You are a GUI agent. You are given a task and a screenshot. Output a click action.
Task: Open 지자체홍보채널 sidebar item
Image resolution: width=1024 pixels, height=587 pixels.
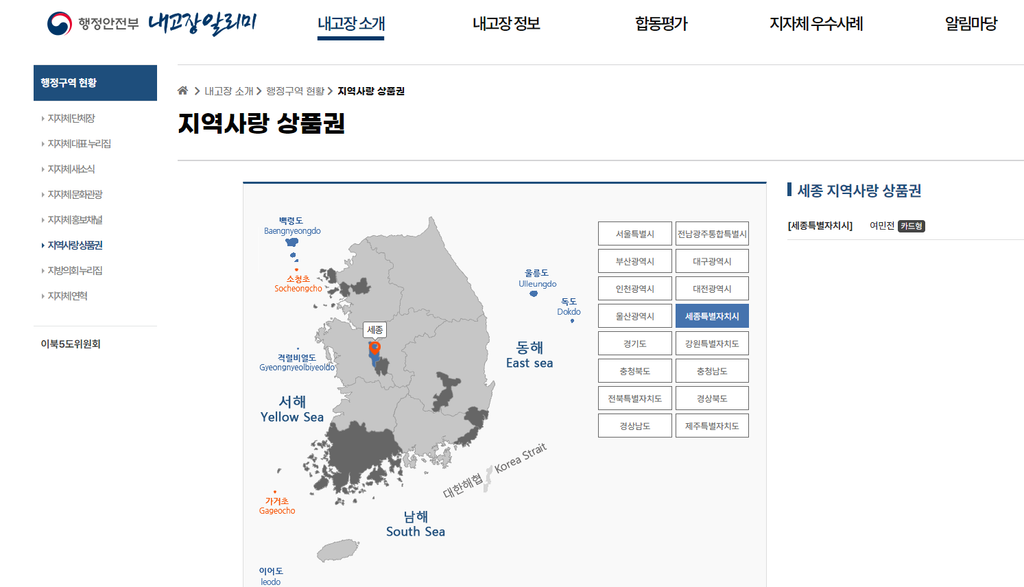click(x=75, y=220)
